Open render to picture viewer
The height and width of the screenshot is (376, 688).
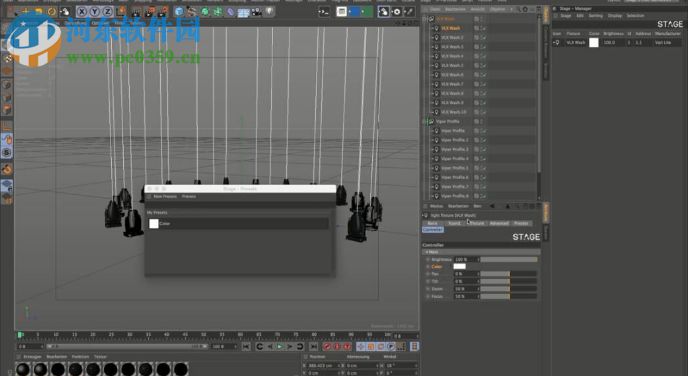tap(150, 12)
